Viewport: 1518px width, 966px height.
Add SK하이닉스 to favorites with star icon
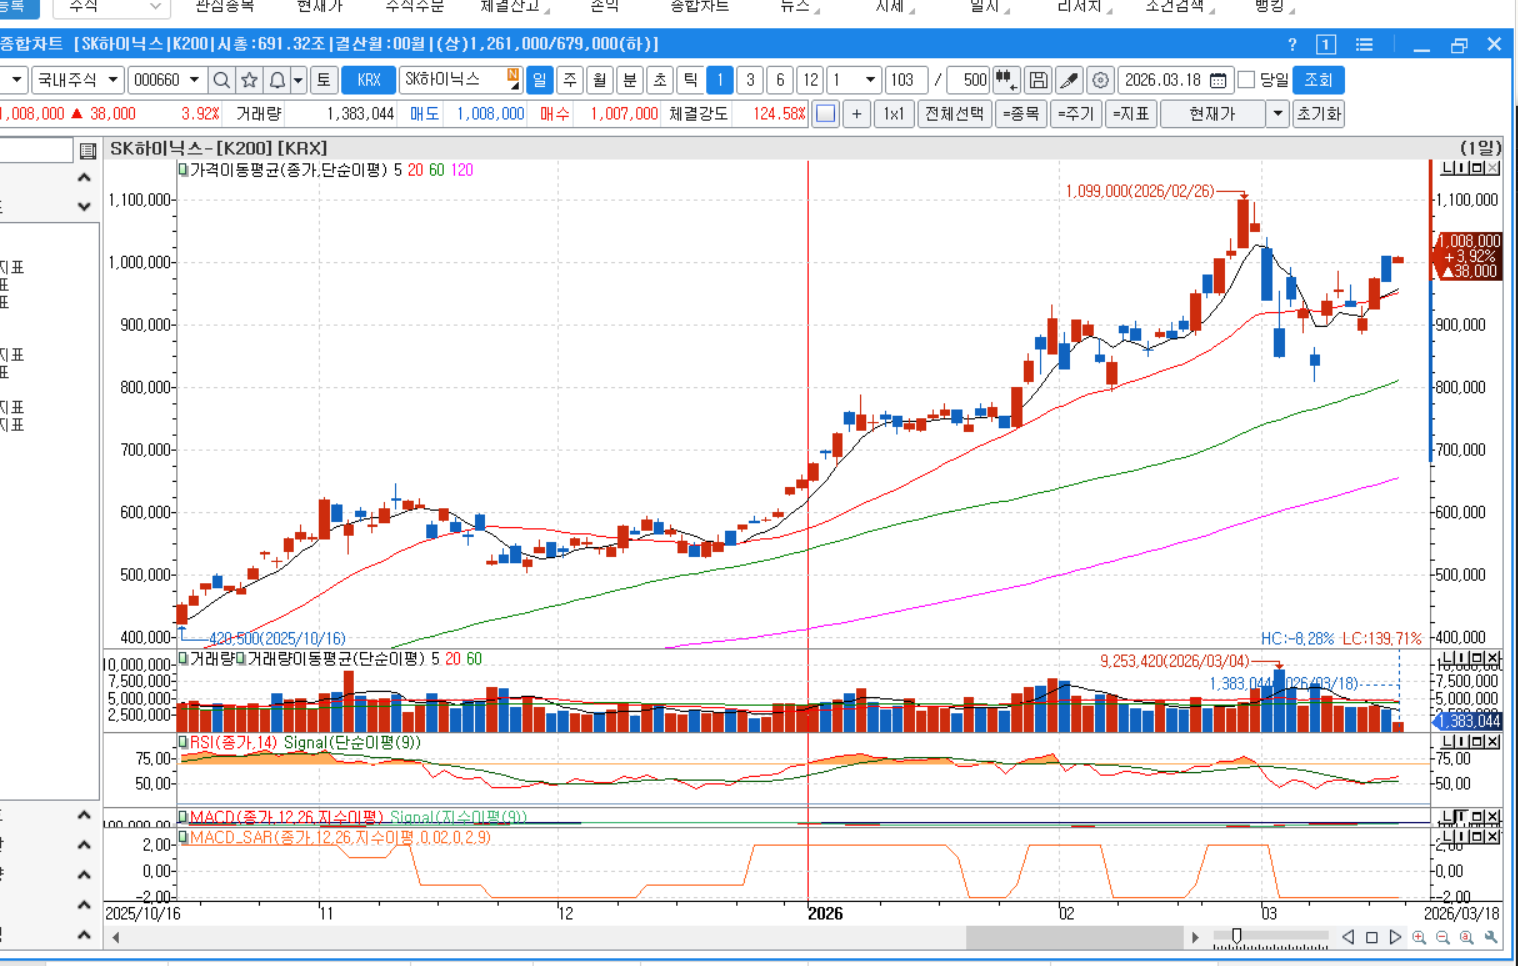[249, 80]
